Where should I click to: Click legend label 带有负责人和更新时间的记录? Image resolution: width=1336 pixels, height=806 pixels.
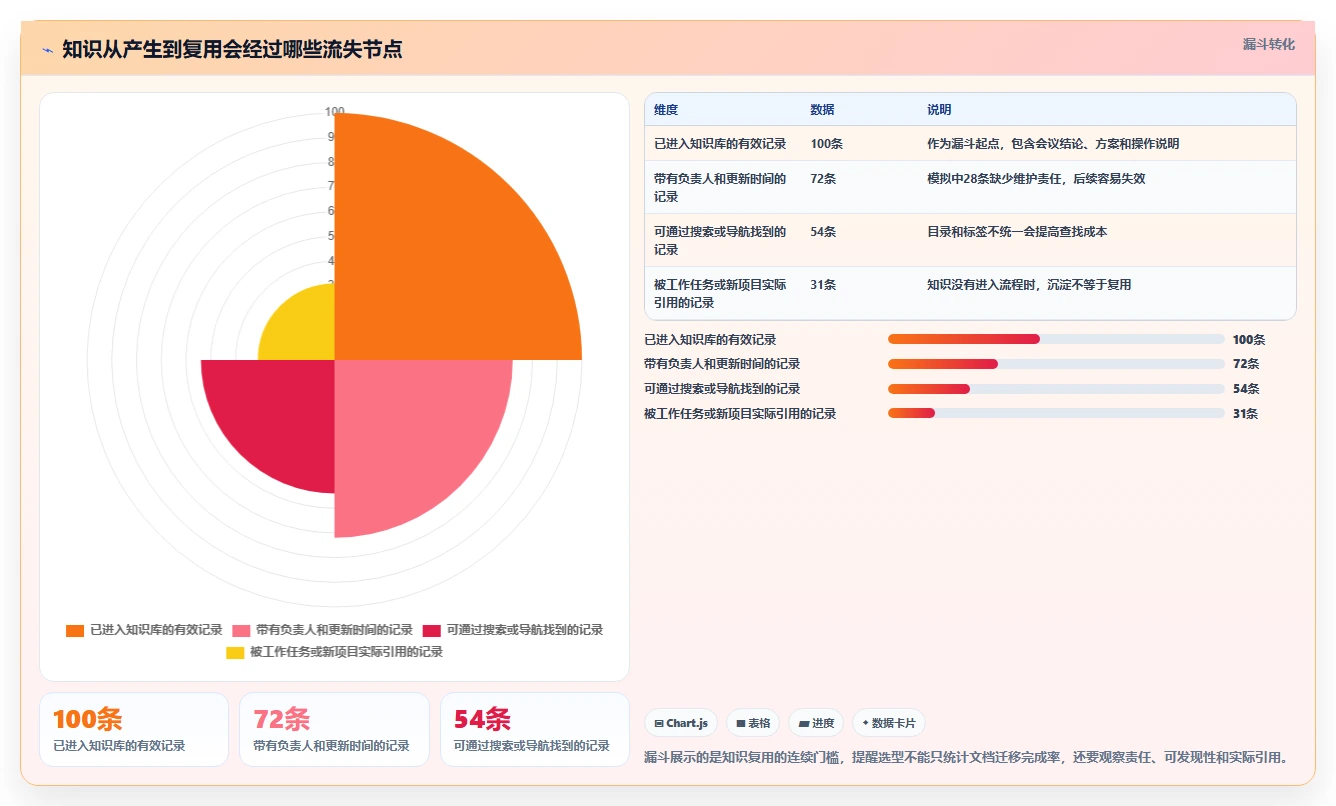pos(334,630)
